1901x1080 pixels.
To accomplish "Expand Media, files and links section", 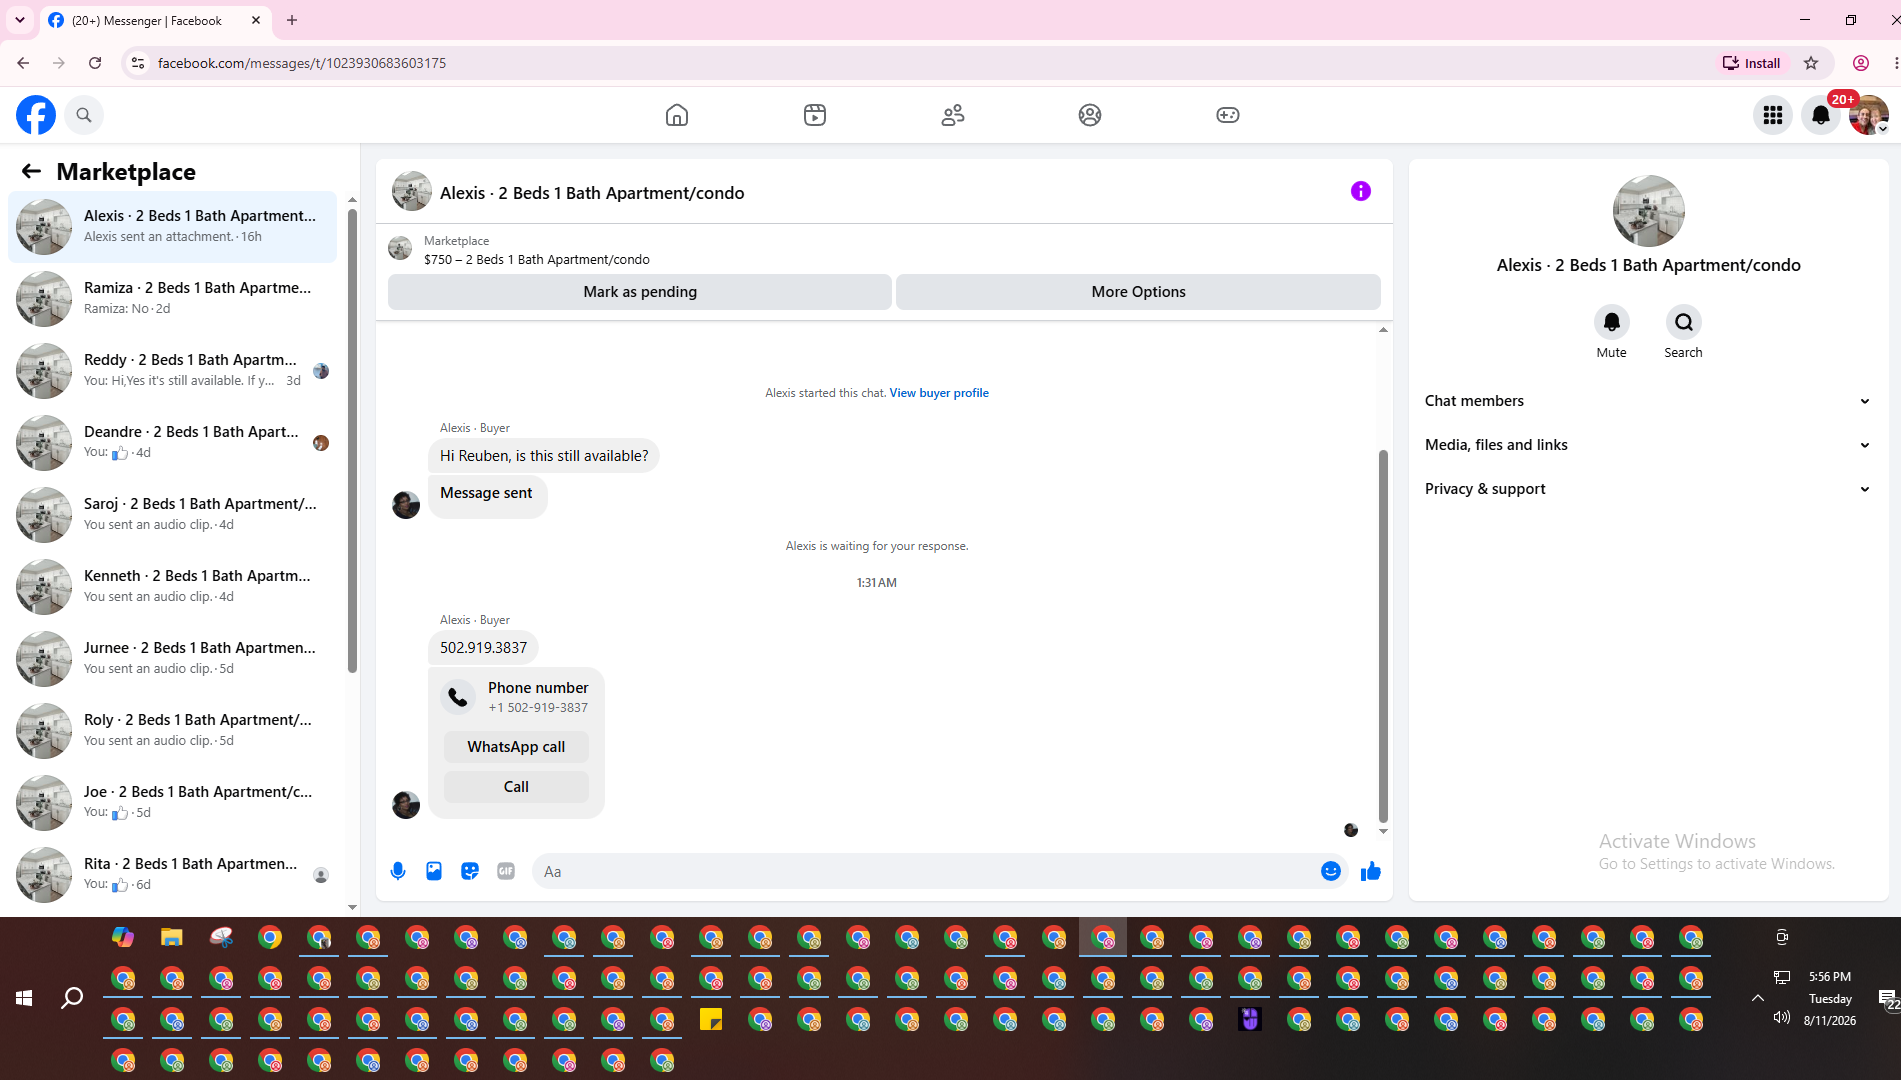I will tap(1648, 445).
